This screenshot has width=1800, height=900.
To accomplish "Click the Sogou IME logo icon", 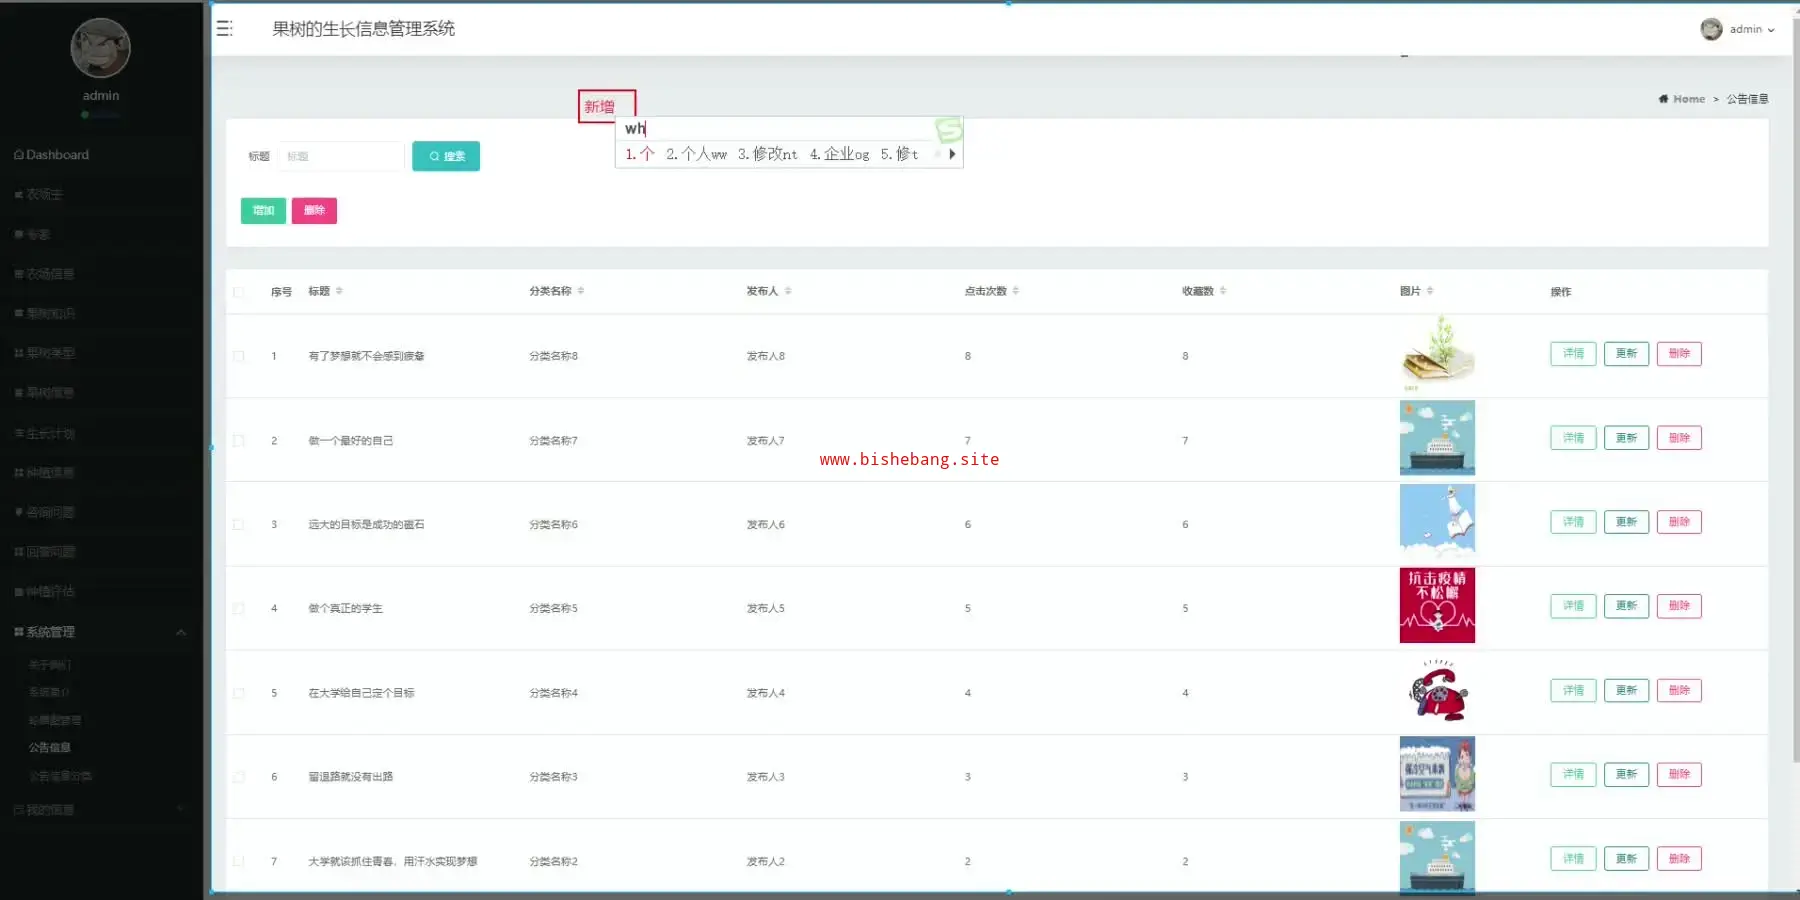I will (x=948, y=130).
